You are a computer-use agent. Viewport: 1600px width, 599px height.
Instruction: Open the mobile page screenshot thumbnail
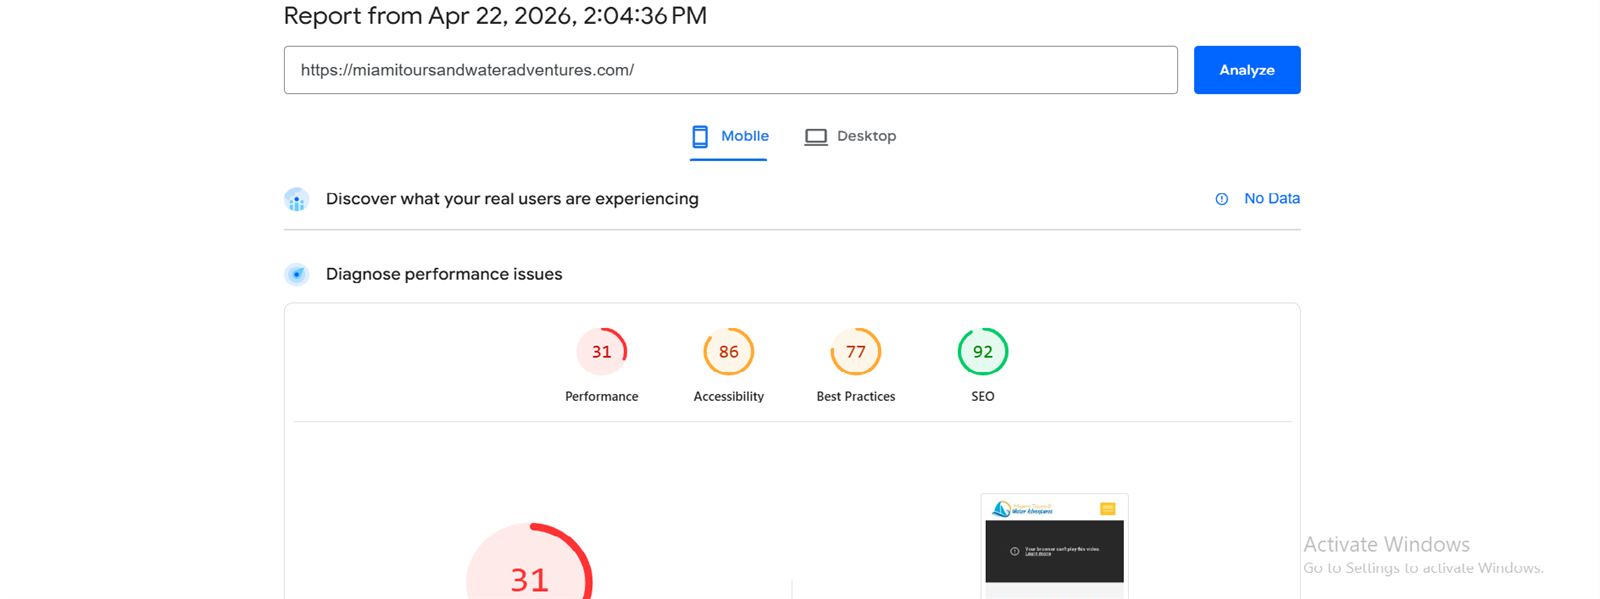1054,546
